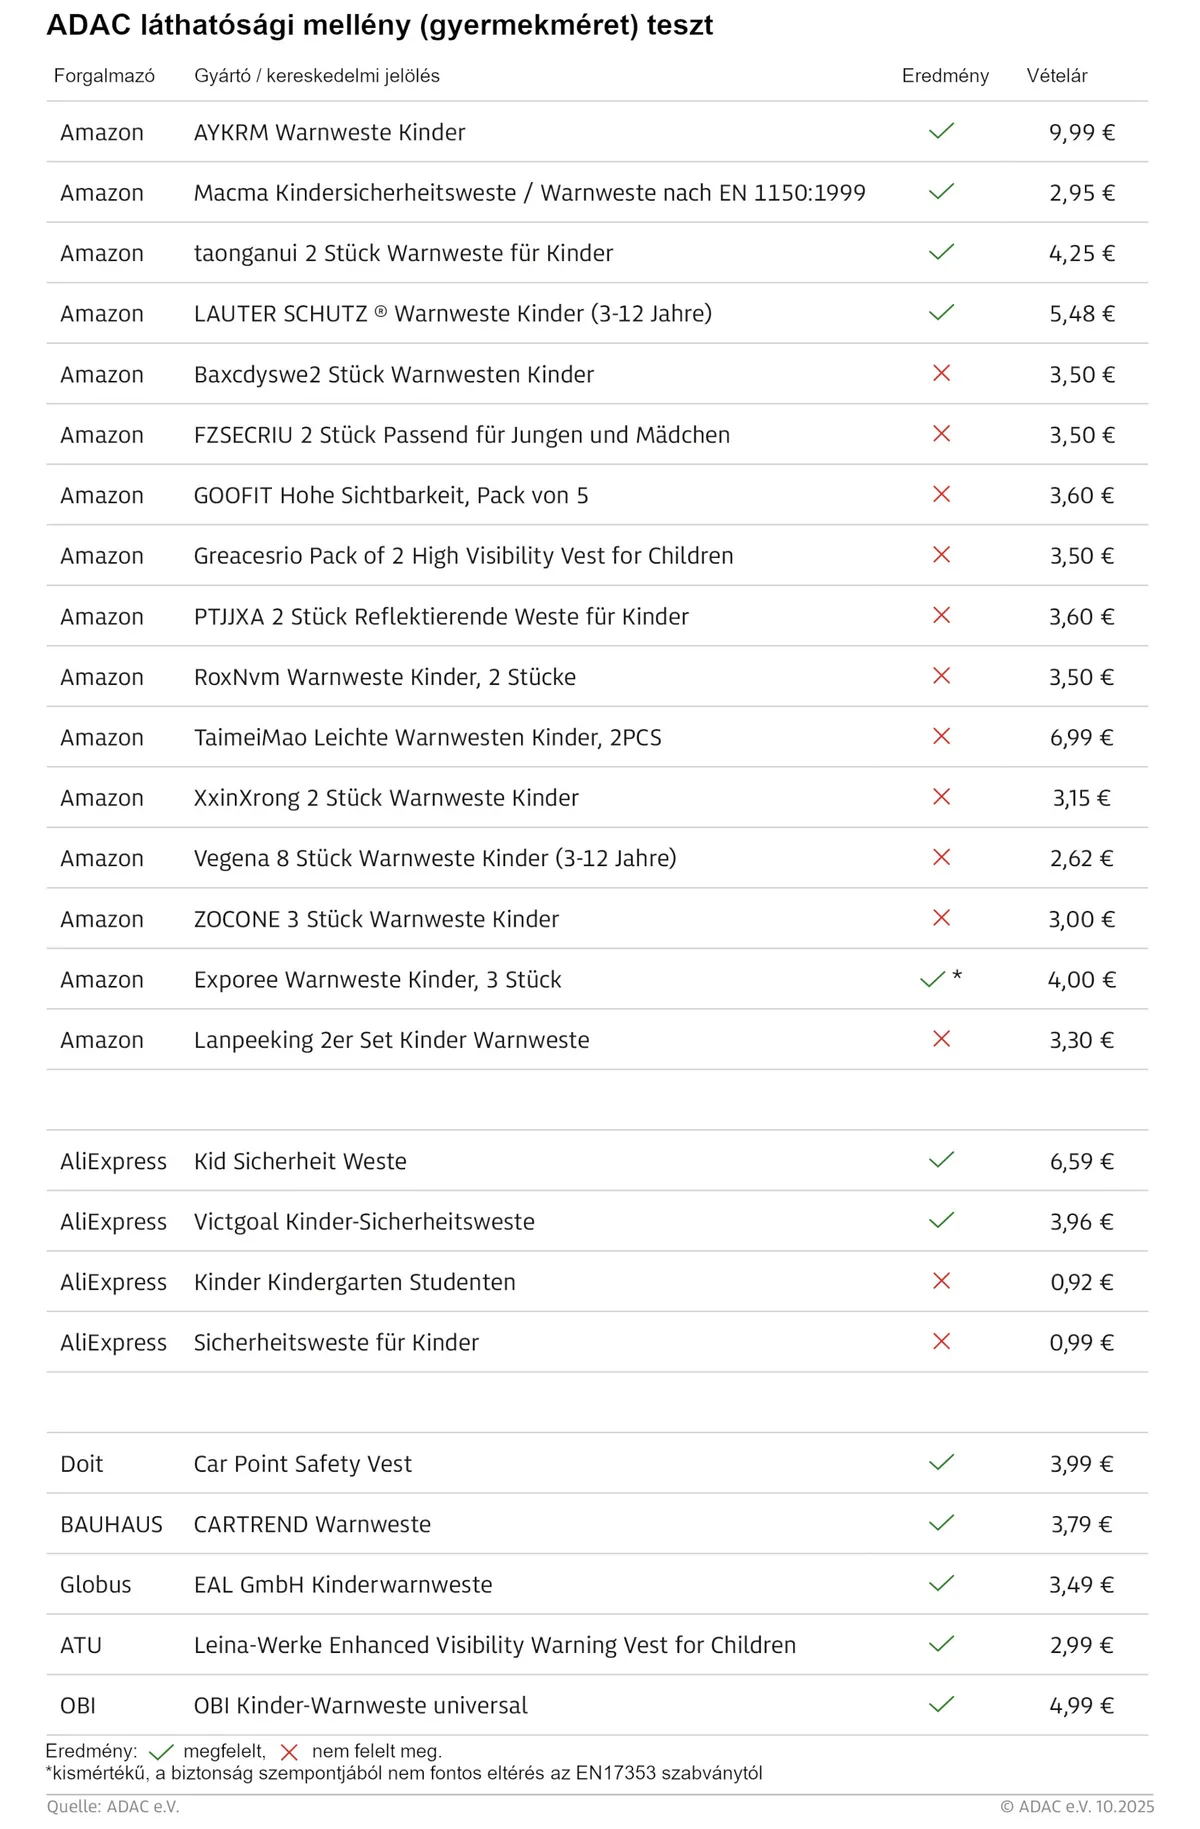
Task: Click the green checkmark for AYKRM Warnweste Kinder
Action: click(x=941, y=131)
